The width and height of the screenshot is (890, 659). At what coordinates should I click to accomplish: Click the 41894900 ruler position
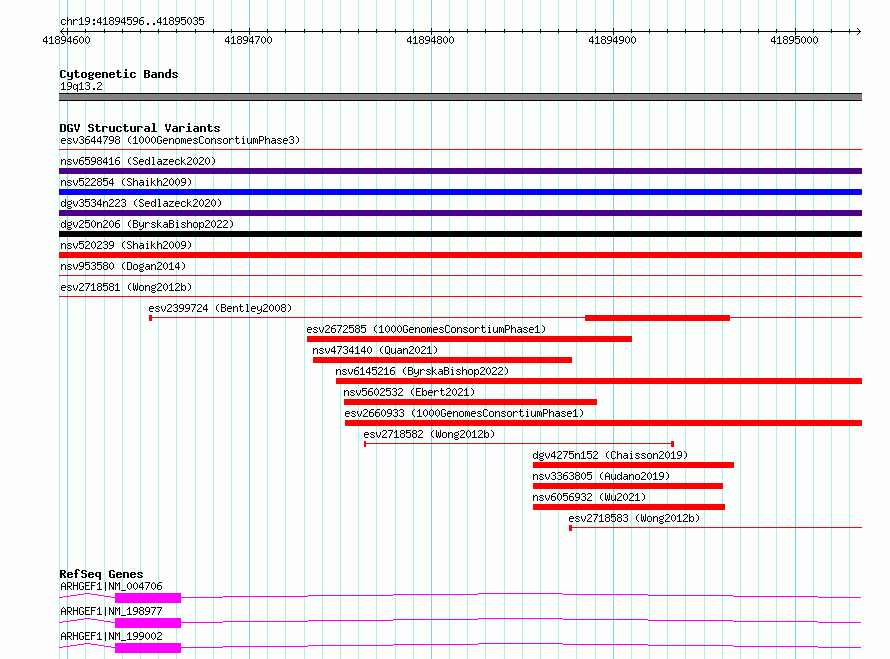[x=612, y=40]
